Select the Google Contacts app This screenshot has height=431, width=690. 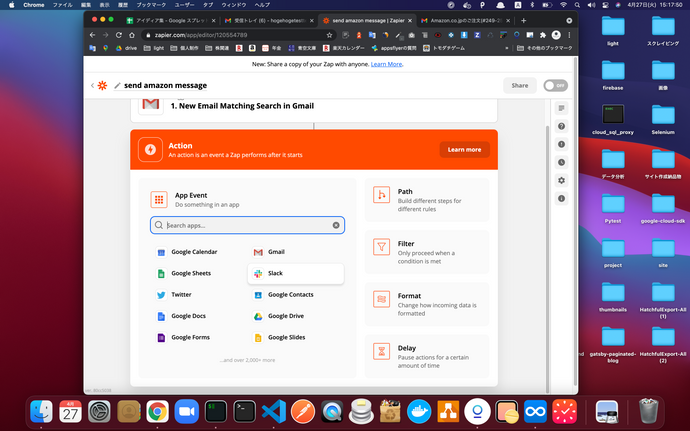click(296, 295)
